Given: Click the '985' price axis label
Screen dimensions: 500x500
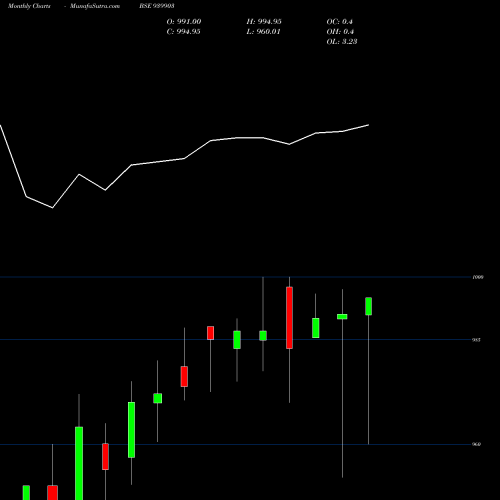Looking at the screenshot, I should click(476, 340).
